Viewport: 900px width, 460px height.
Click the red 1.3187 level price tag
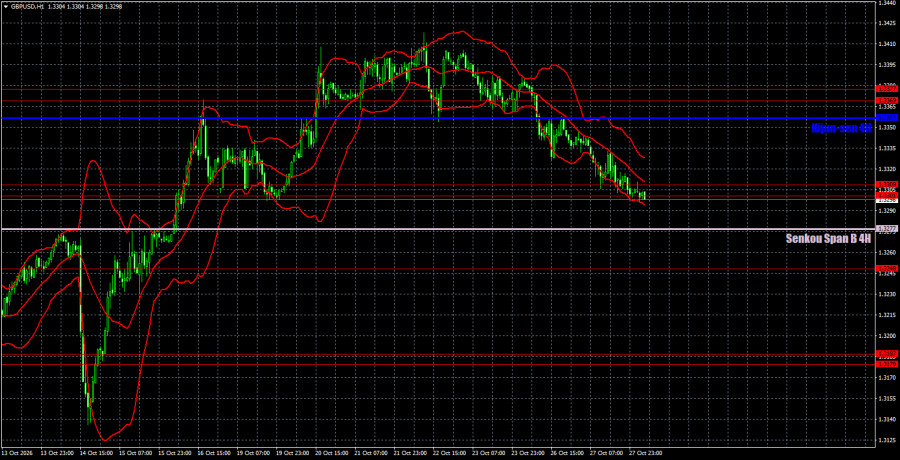click(x=887, y=353)
